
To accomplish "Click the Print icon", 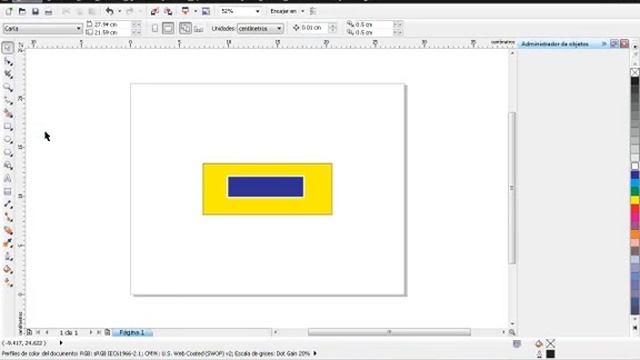I will 48,12.
